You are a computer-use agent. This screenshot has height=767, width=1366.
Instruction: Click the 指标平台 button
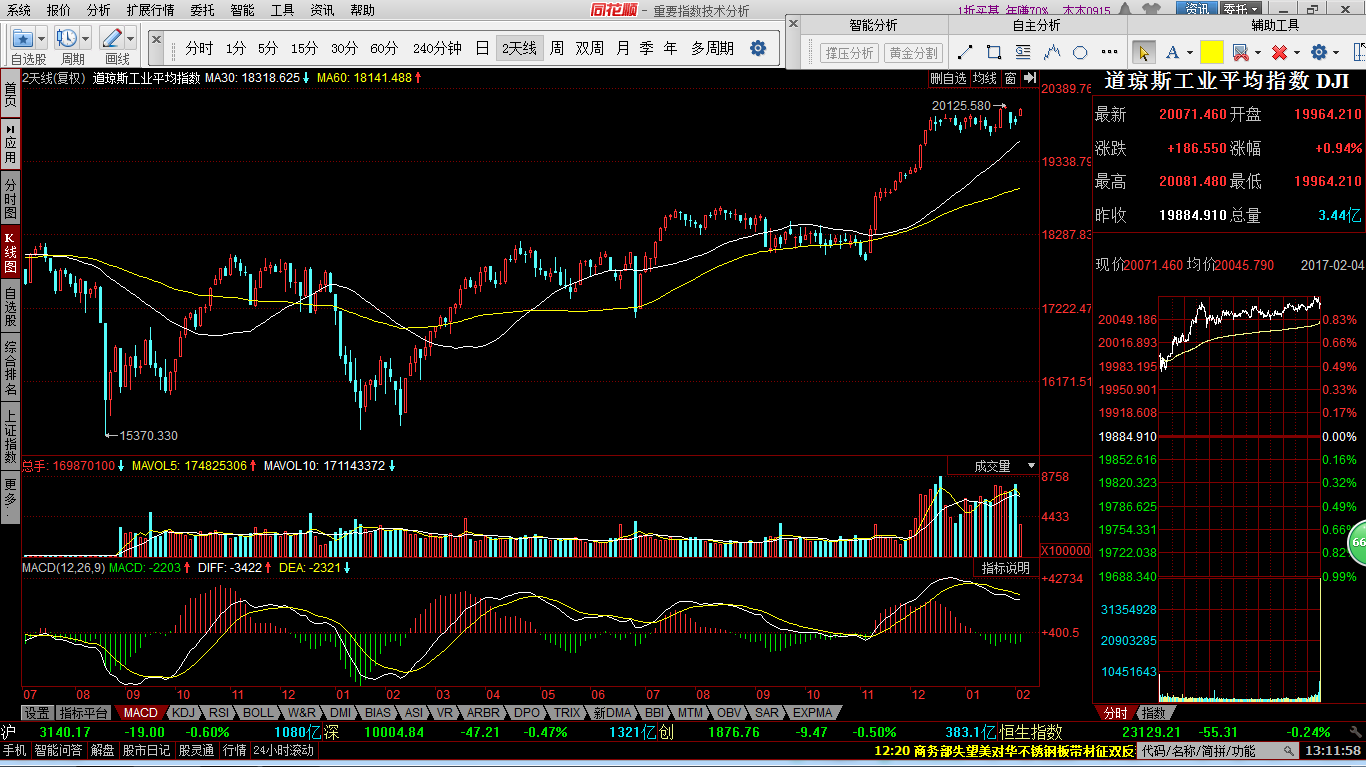[x=83, y=713]
